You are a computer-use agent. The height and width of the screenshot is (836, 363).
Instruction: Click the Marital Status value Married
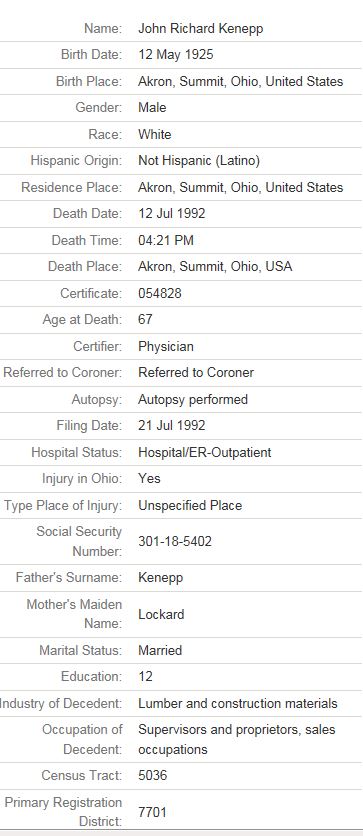tap(160, 650)
